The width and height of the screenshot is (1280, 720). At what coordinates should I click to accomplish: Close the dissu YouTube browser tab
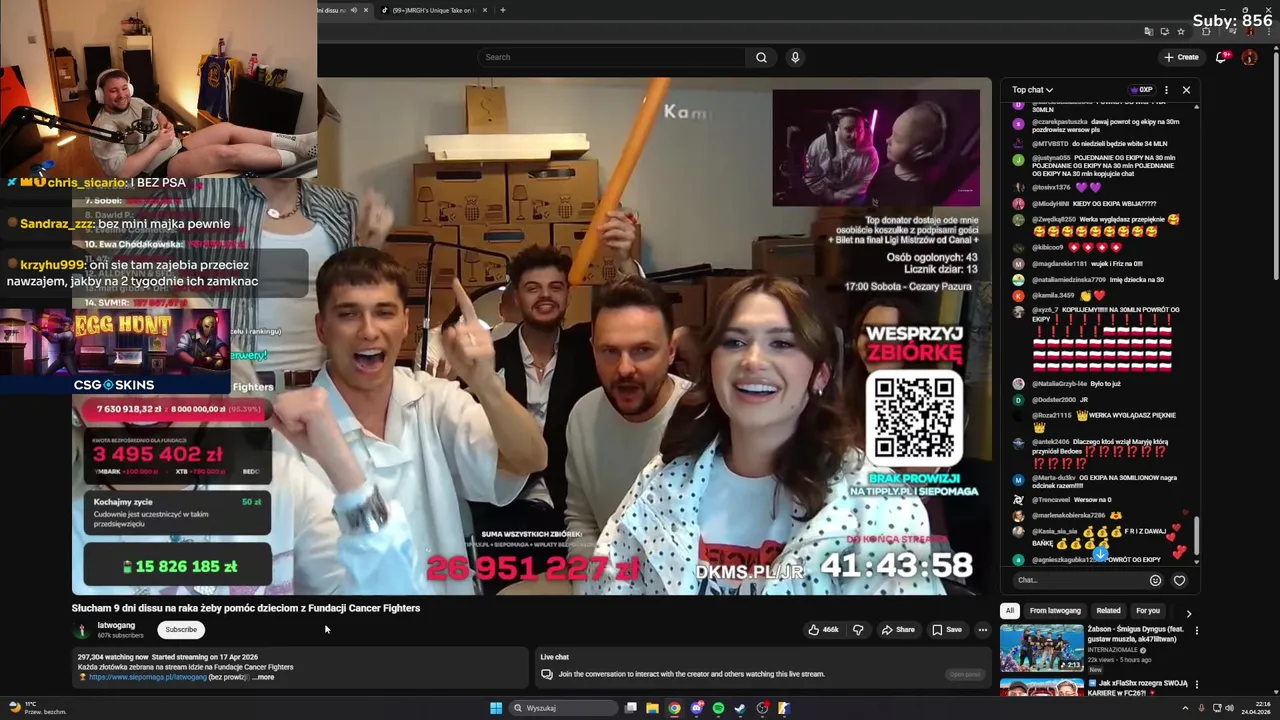coord(366,10)
